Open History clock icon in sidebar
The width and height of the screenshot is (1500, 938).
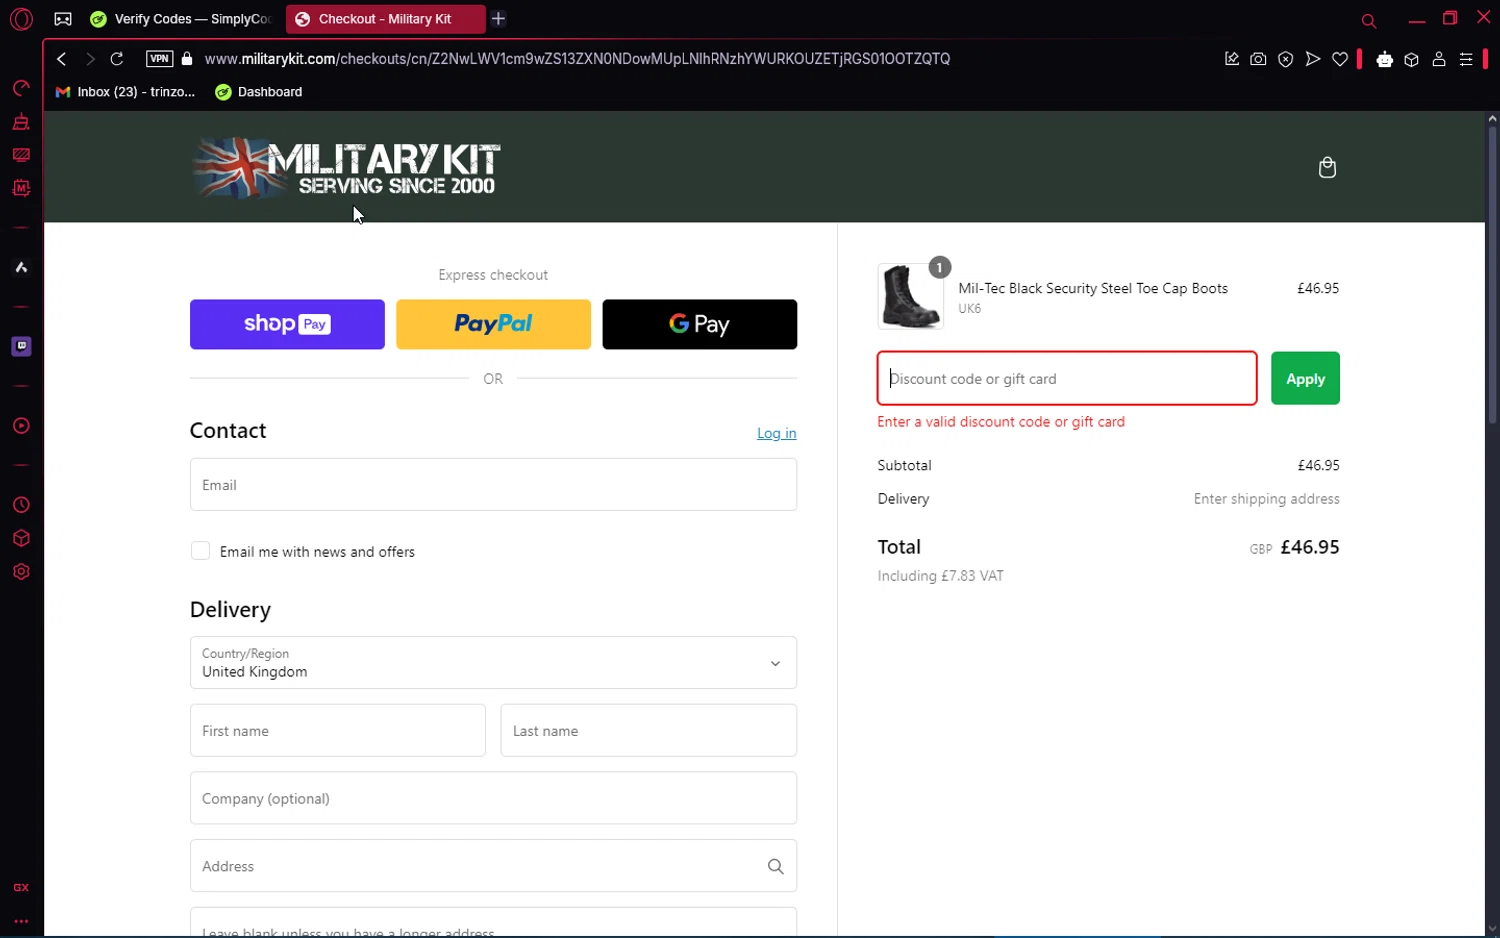[x=21, y=505]
